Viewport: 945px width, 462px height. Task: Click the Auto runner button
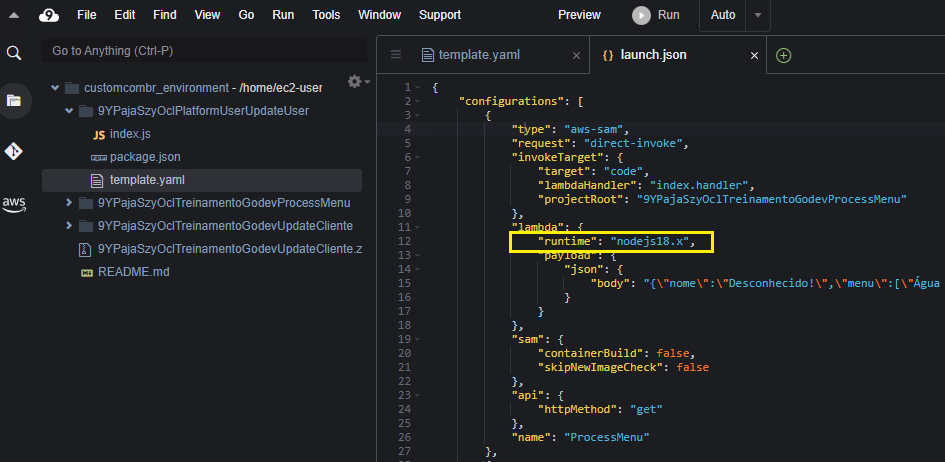[x=723, y=15]
